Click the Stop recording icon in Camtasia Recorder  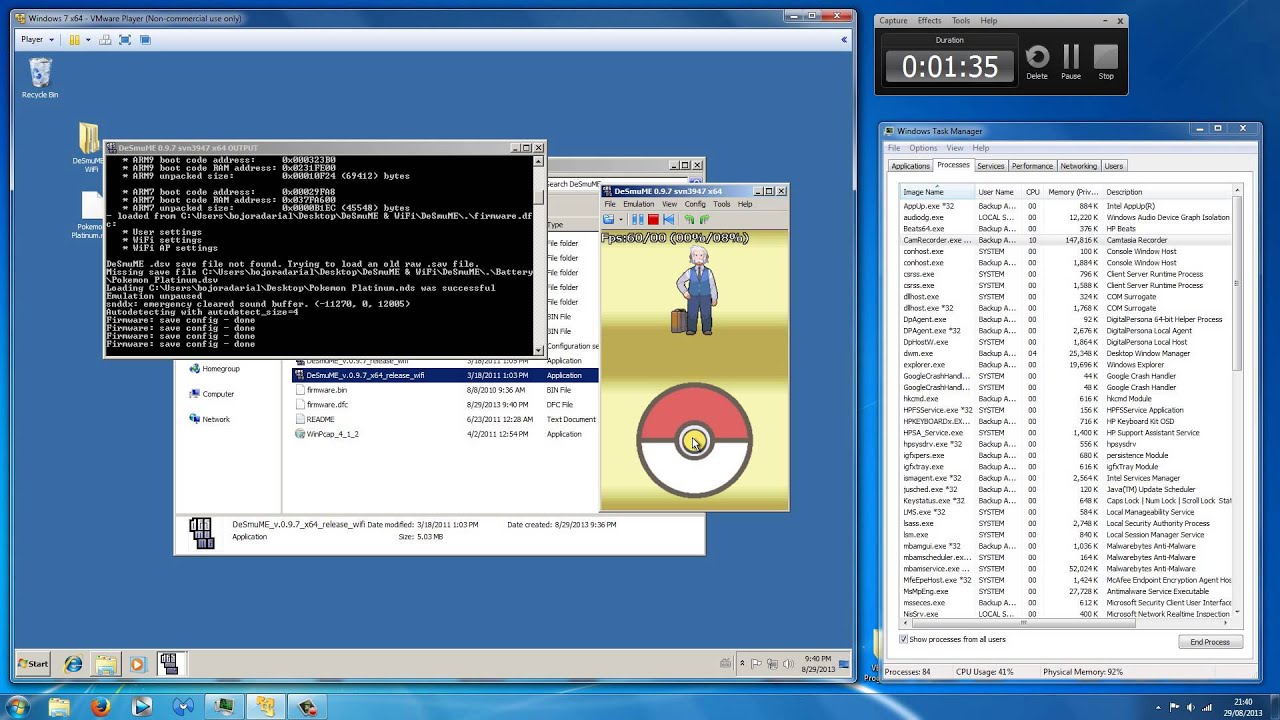click(x=1104, y=57)
